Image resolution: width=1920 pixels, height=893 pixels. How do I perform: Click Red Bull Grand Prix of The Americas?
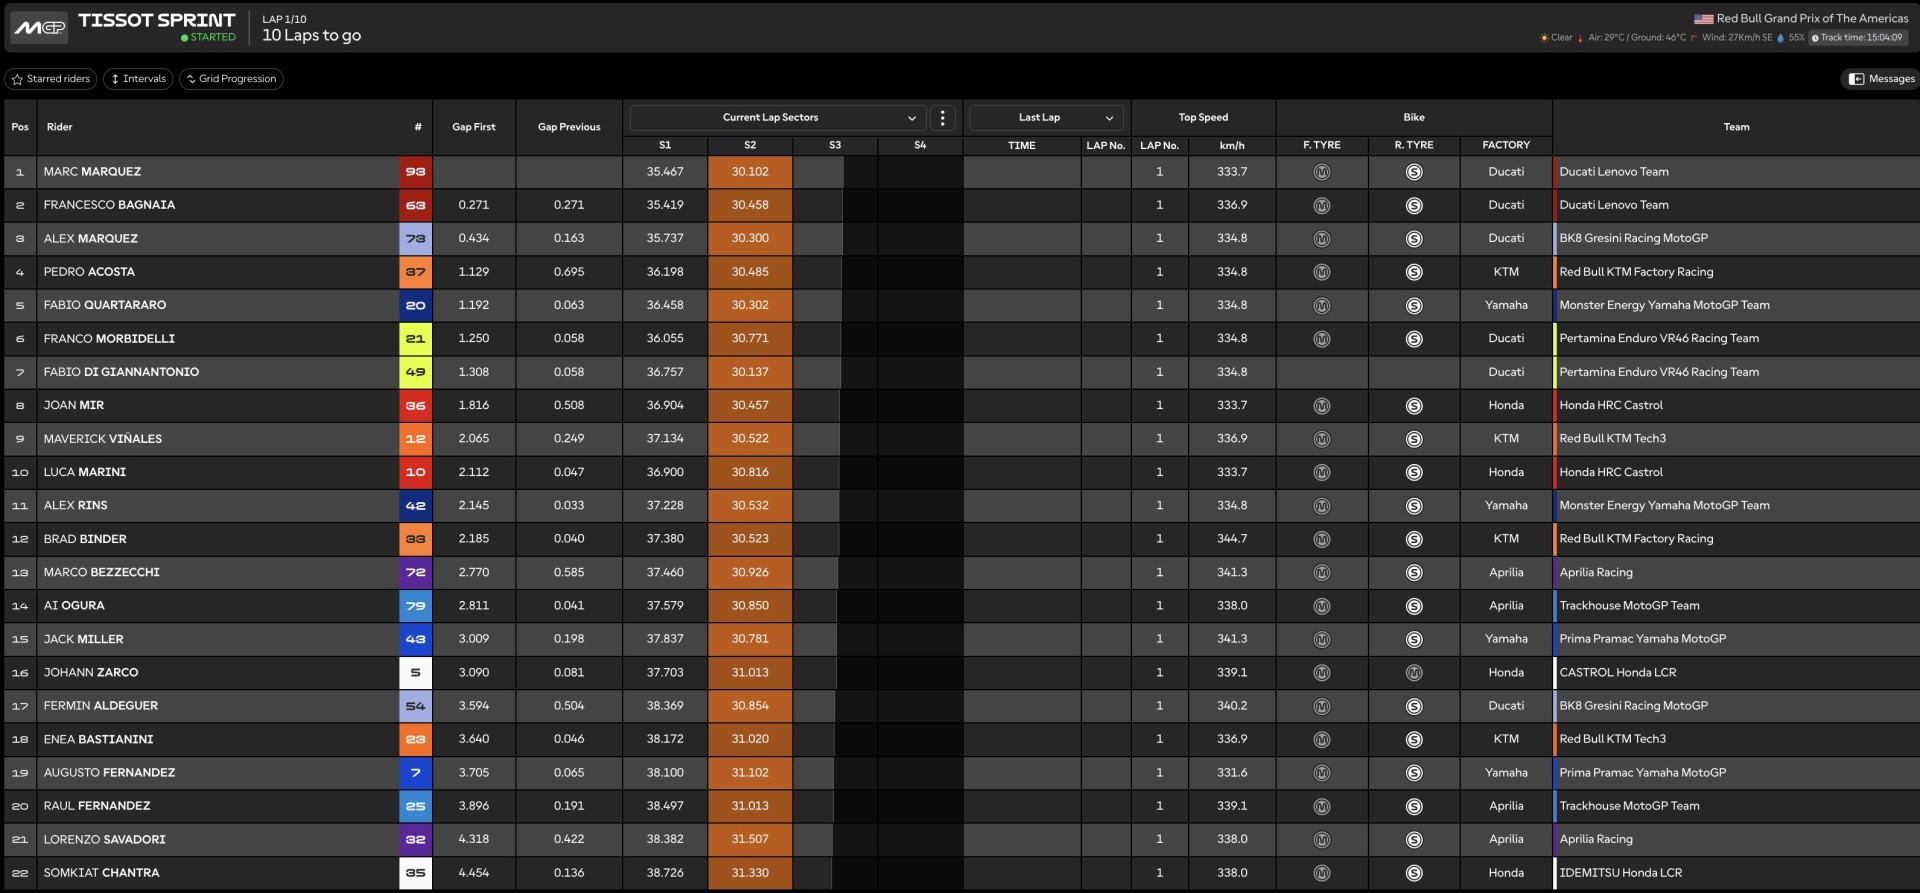[1812, 18]
